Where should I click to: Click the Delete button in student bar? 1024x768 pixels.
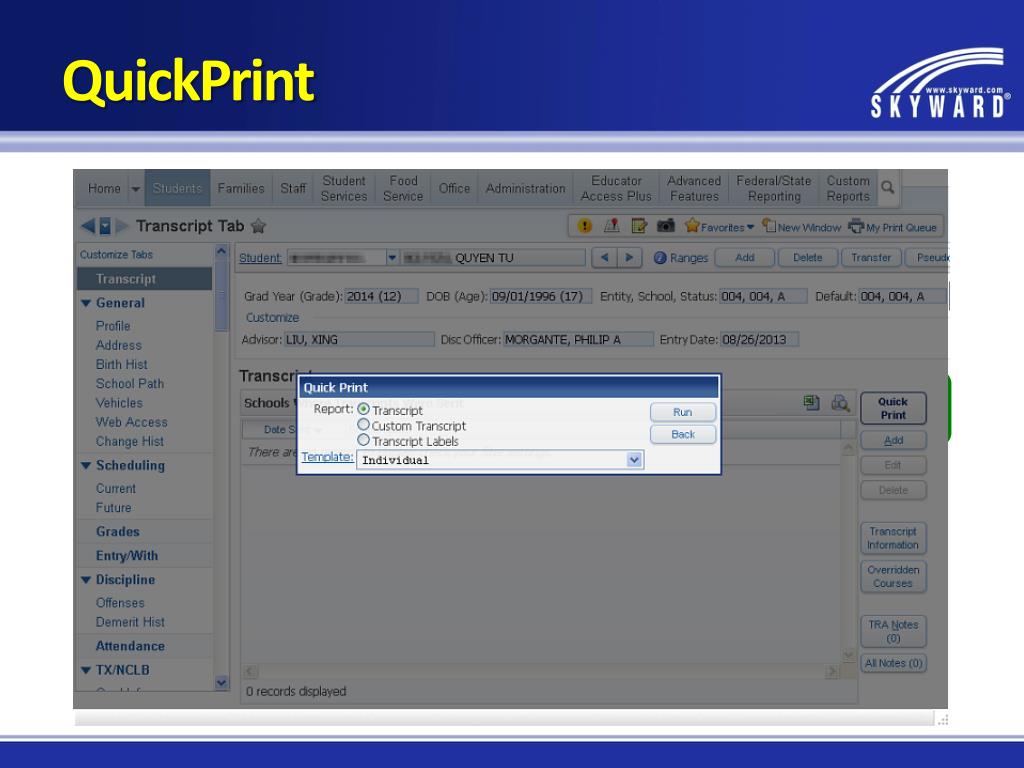808,257
